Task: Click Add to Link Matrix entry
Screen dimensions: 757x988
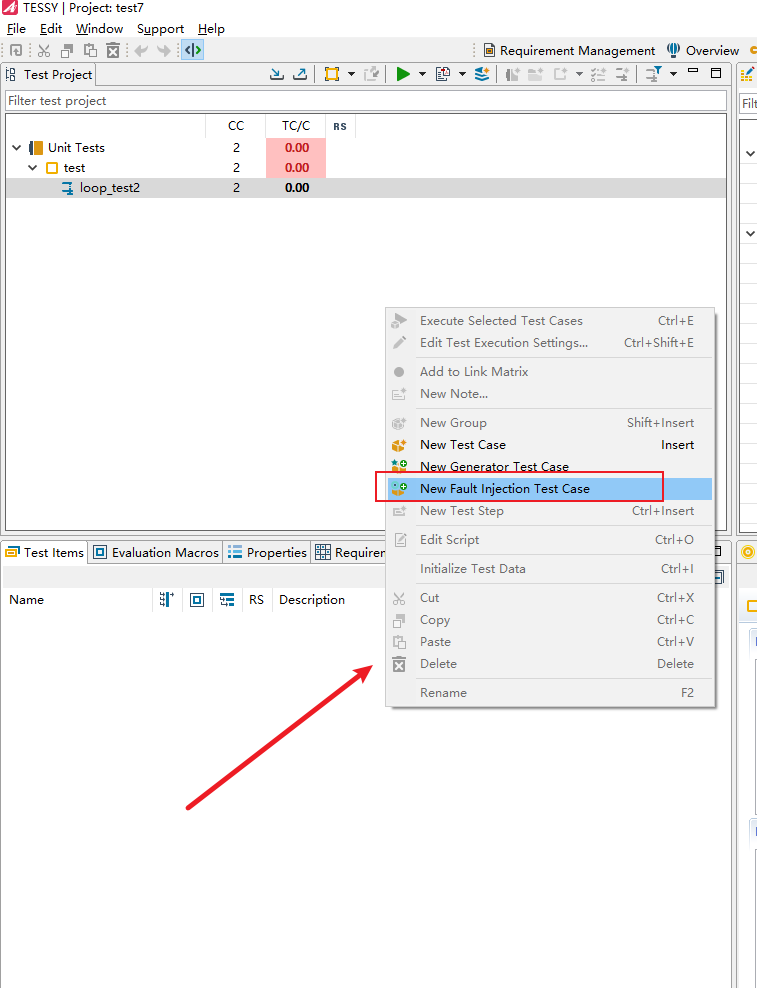Action: [x=550, y=372]
